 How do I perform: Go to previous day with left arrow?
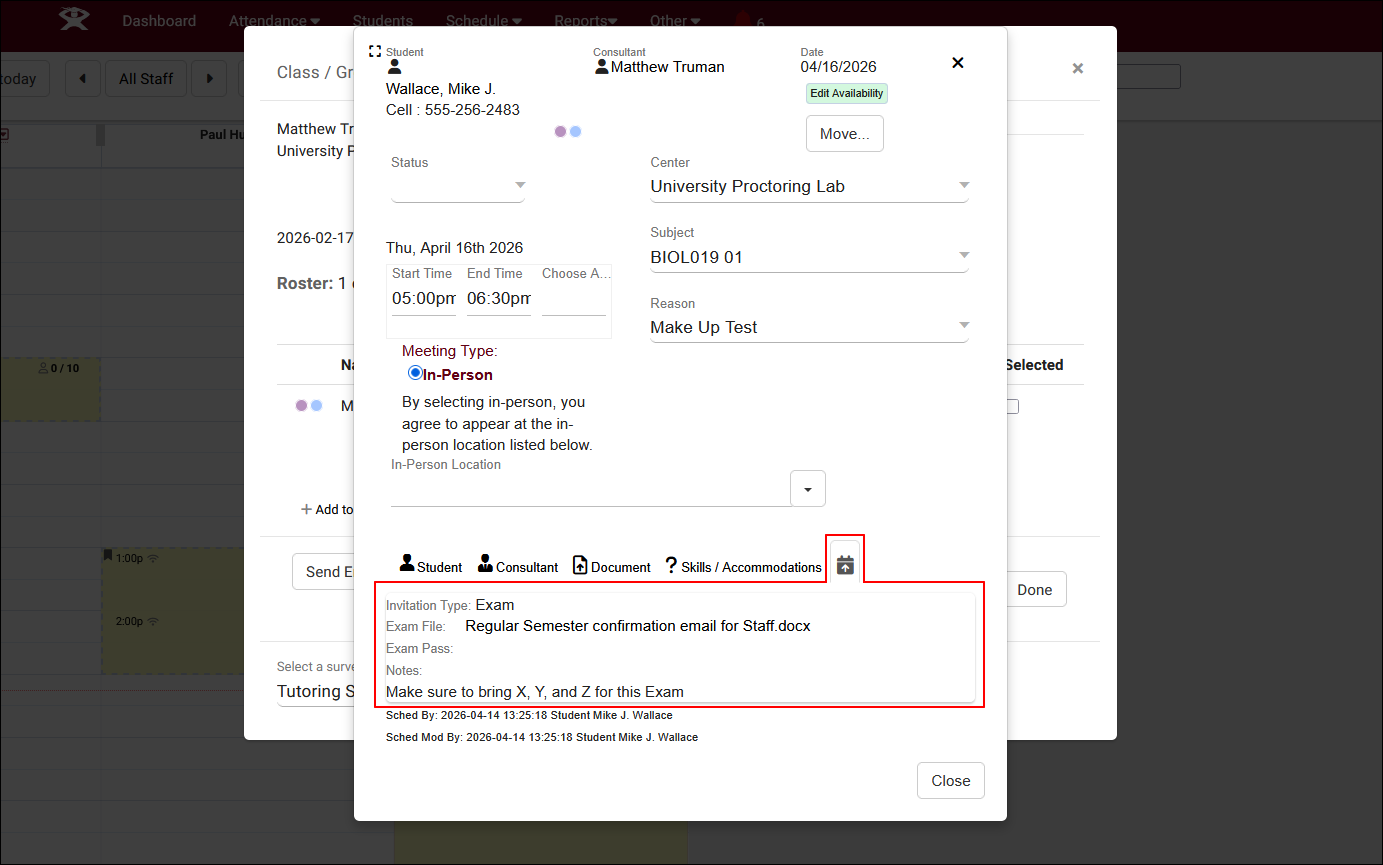(x=83, y=79)
